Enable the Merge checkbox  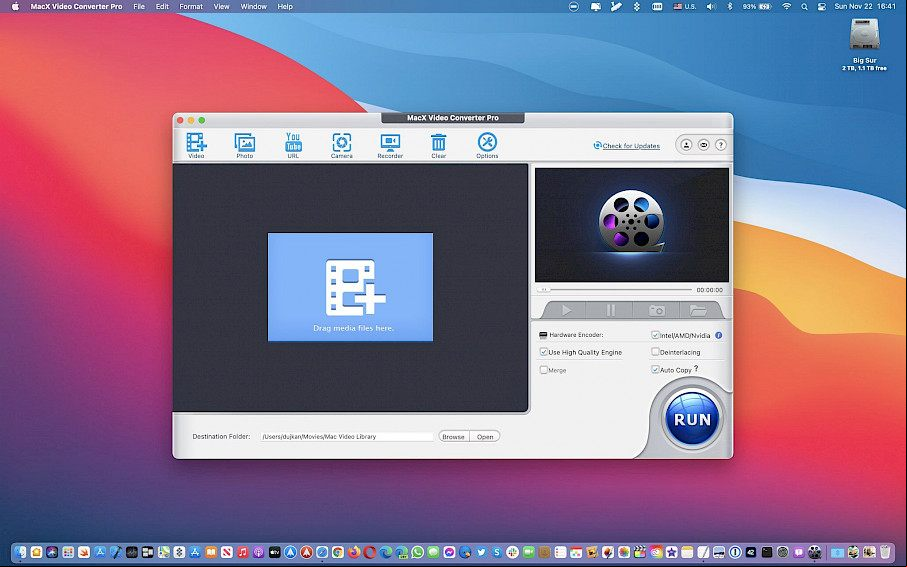pos(544,370)
